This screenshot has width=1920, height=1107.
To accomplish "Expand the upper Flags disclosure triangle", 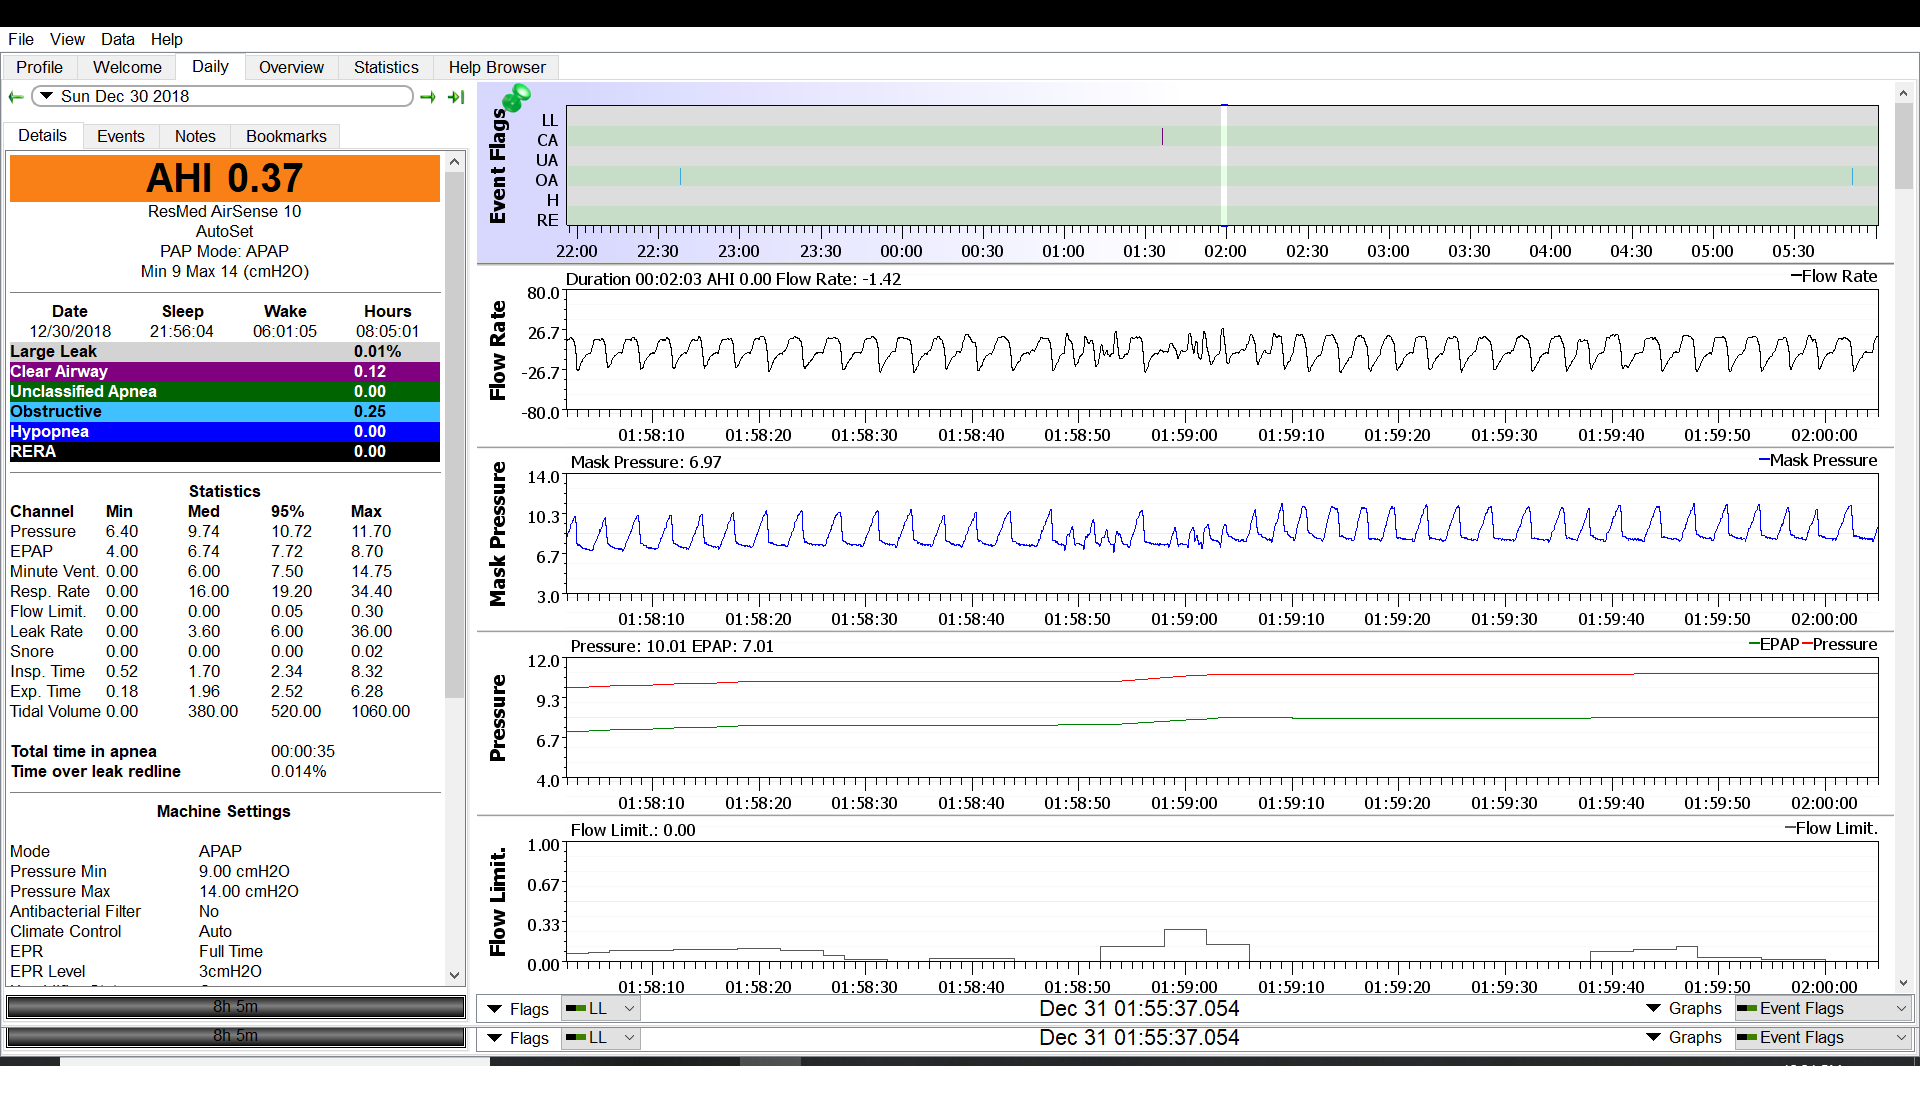I will coord(494,1009).
